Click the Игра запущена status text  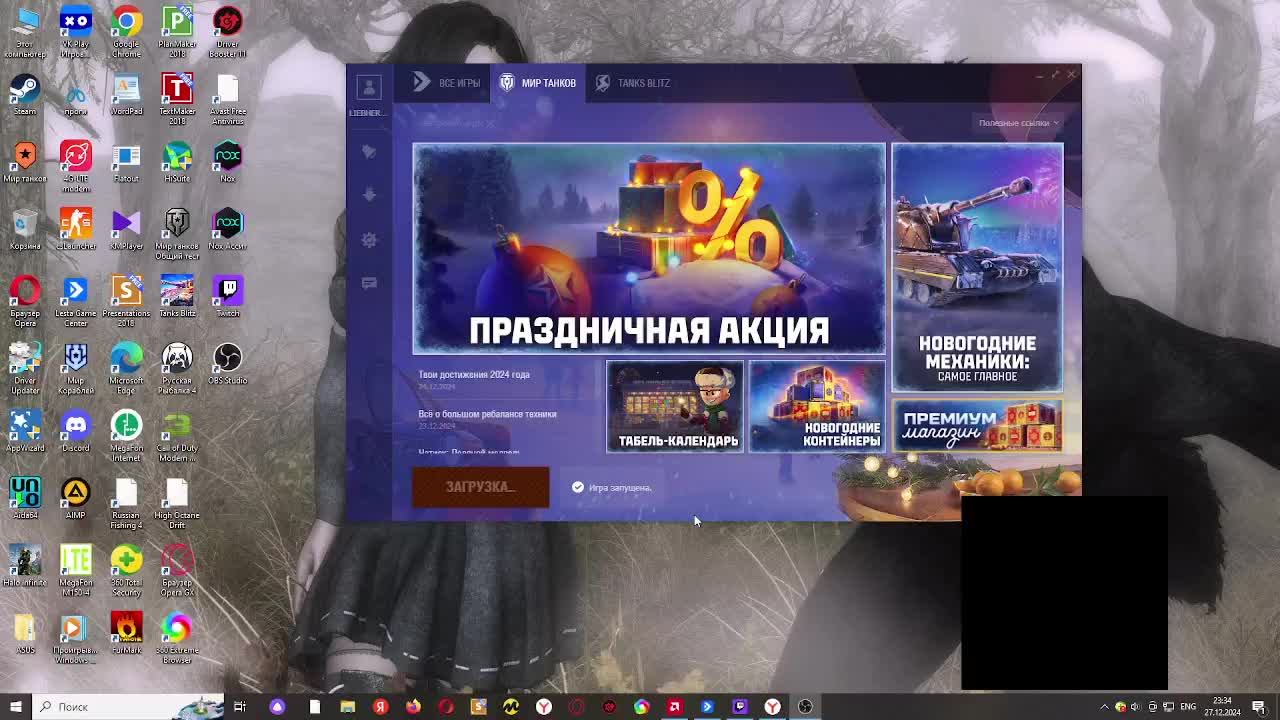(620, 488)
